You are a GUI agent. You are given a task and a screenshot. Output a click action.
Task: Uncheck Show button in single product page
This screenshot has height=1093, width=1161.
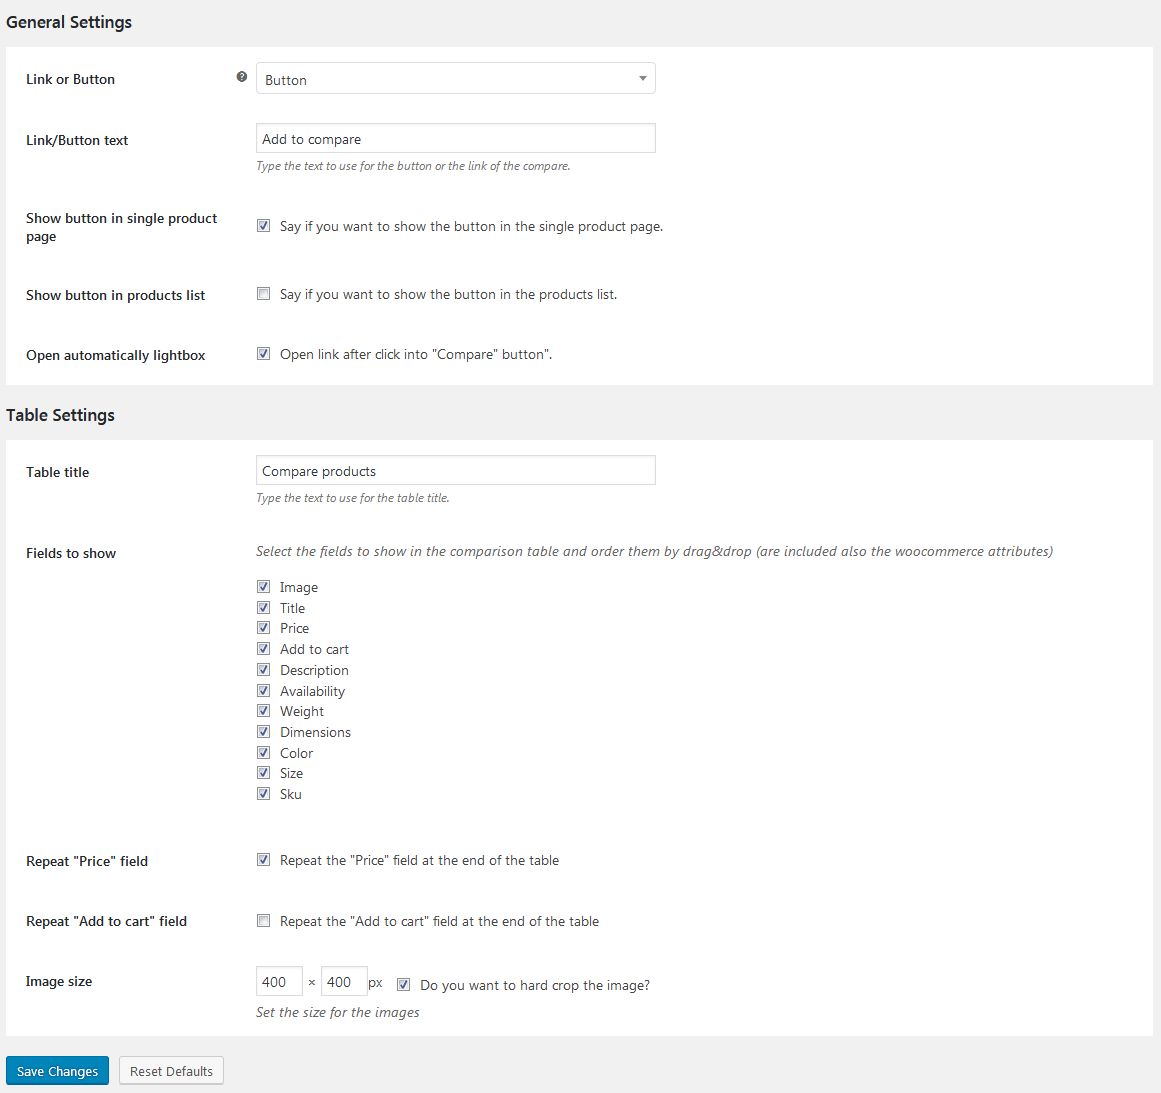click(264, 226)
